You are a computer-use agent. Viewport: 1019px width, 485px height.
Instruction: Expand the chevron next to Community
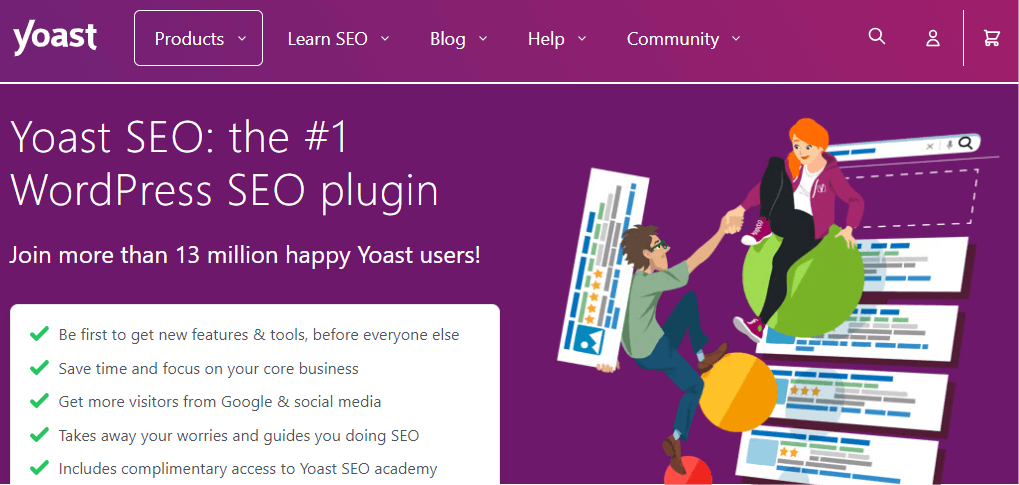pos(736,39)
